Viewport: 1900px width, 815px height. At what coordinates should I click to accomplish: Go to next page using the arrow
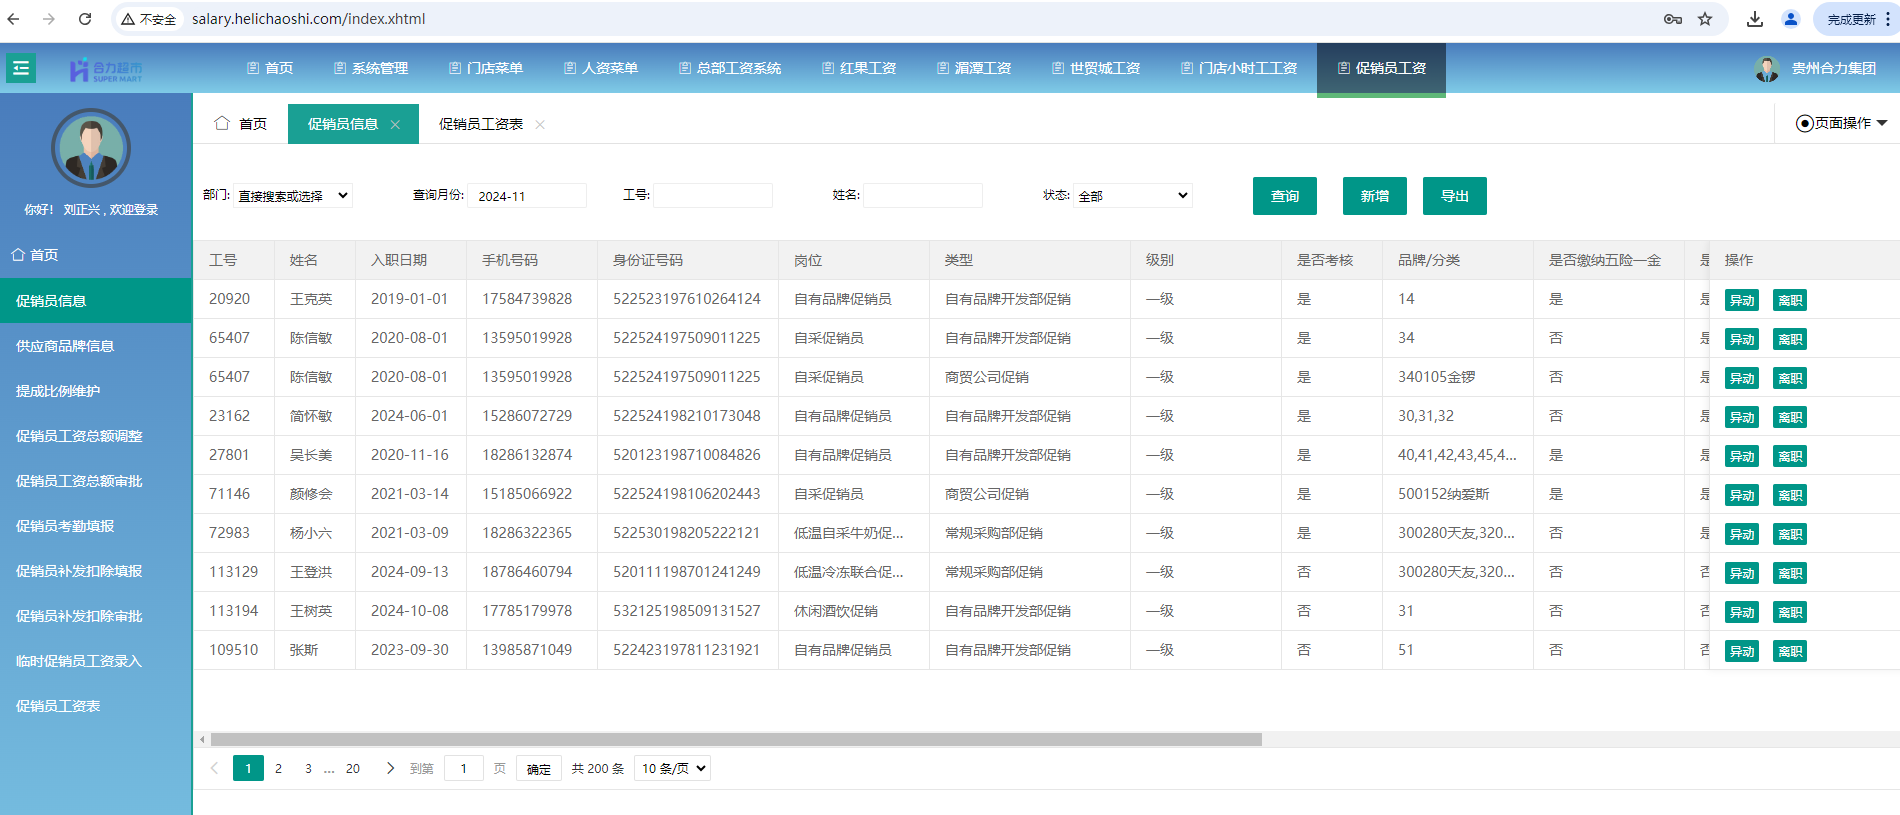pos(390,768)
